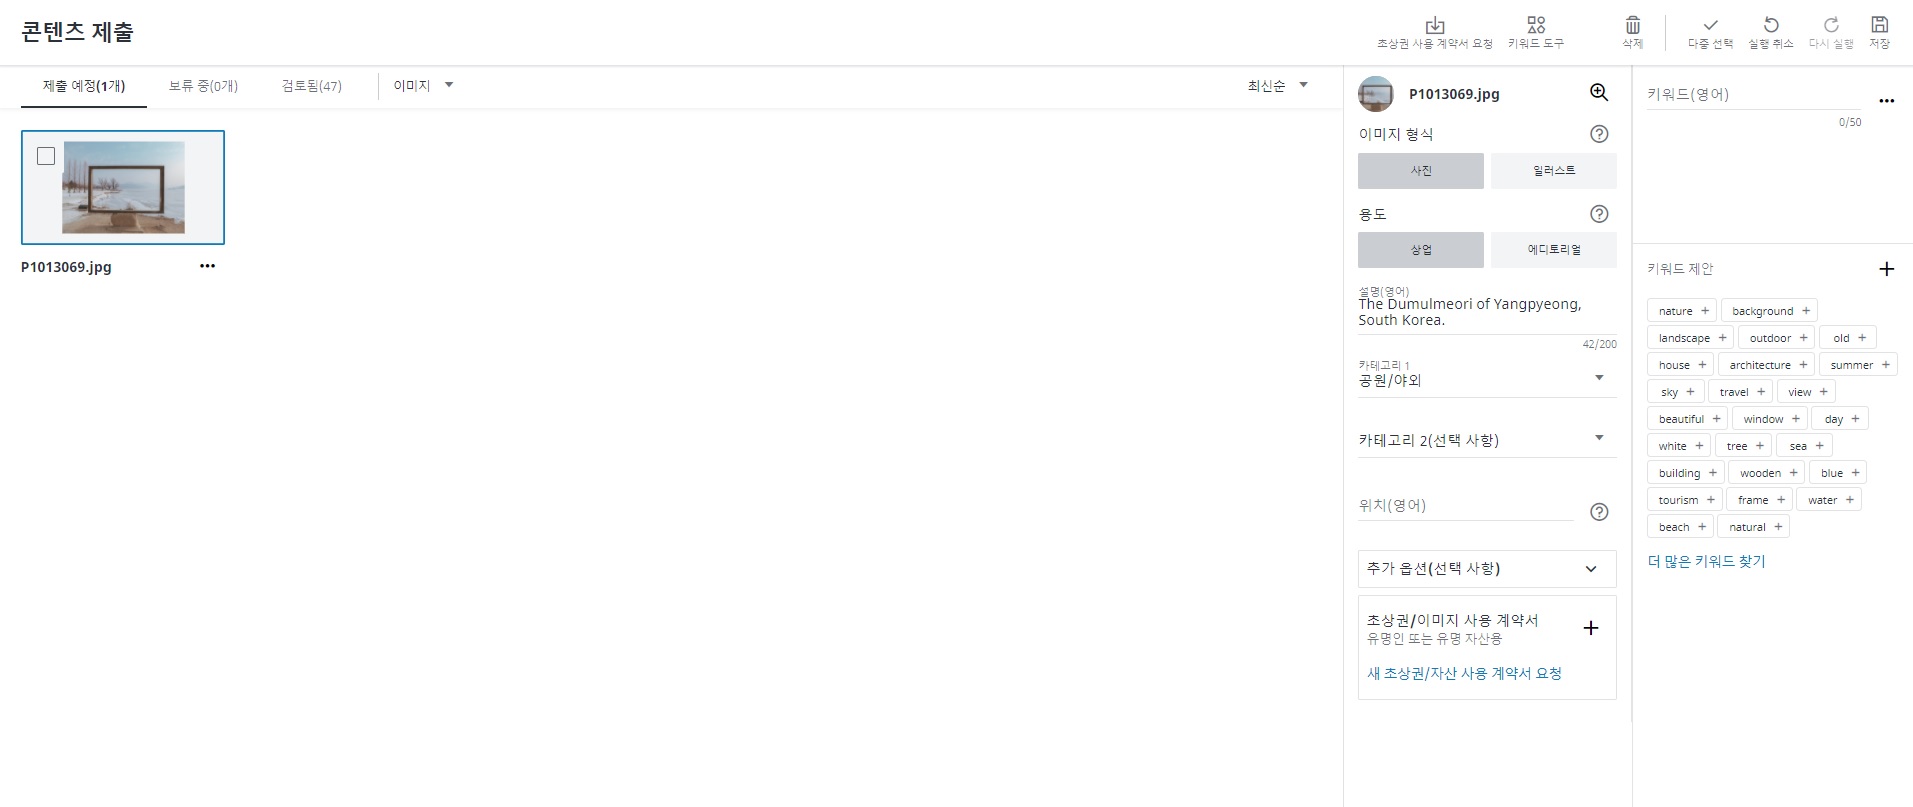The image size is (1913, 807).
Task: Open more options for P1013069.jpg thumbnail
Action: tap(207, 266)
